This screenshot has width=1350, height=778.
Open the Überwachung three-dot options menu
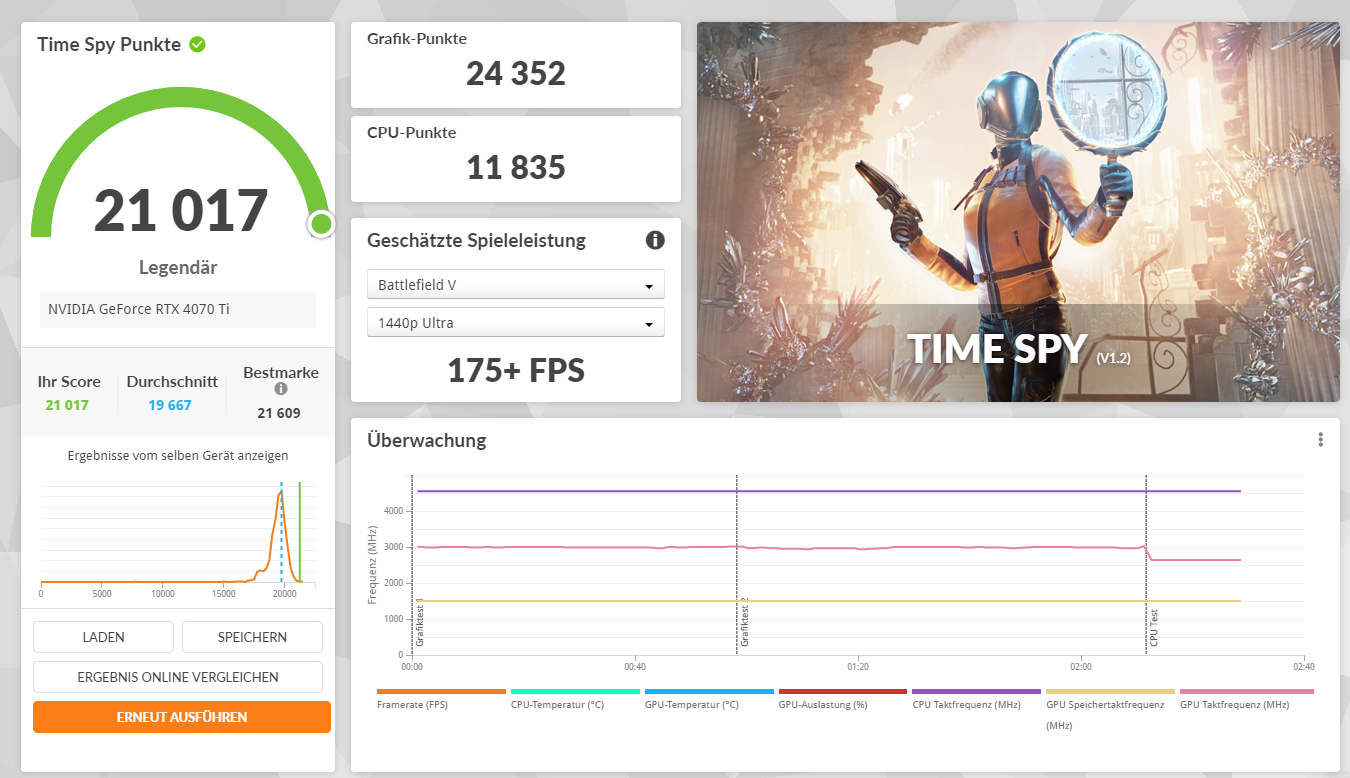coord(1320,440)
